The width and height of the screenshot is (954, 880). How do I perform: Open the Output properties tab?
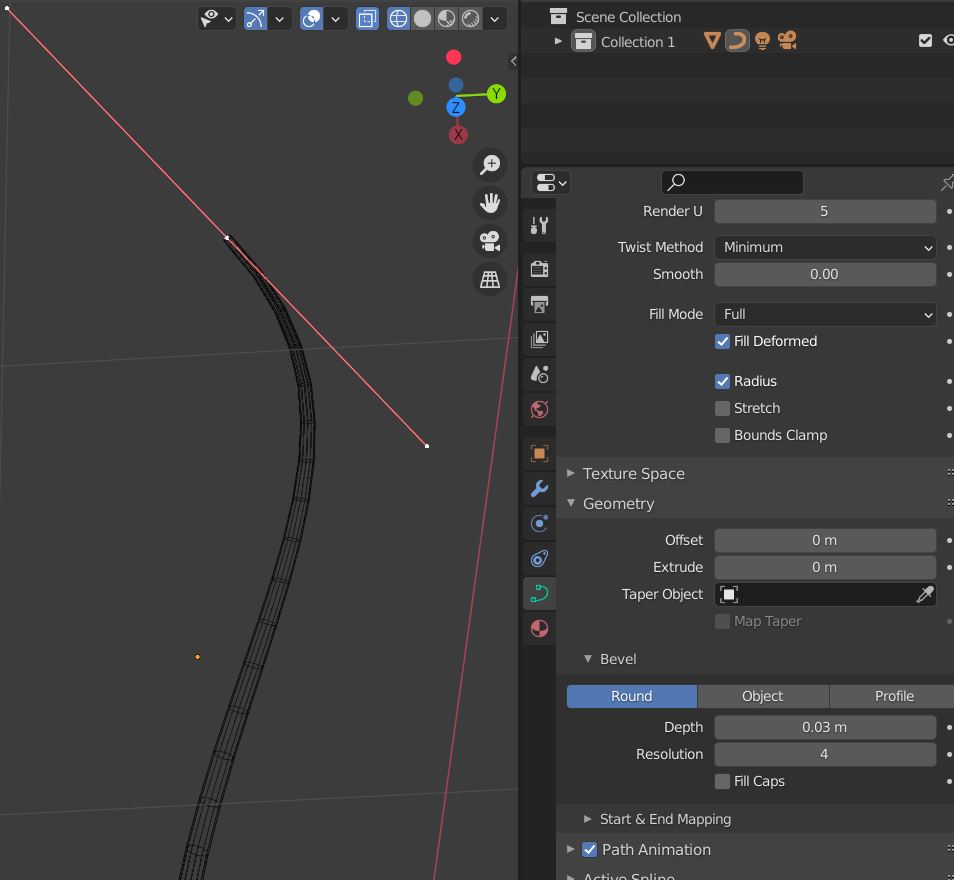[540, 304]
